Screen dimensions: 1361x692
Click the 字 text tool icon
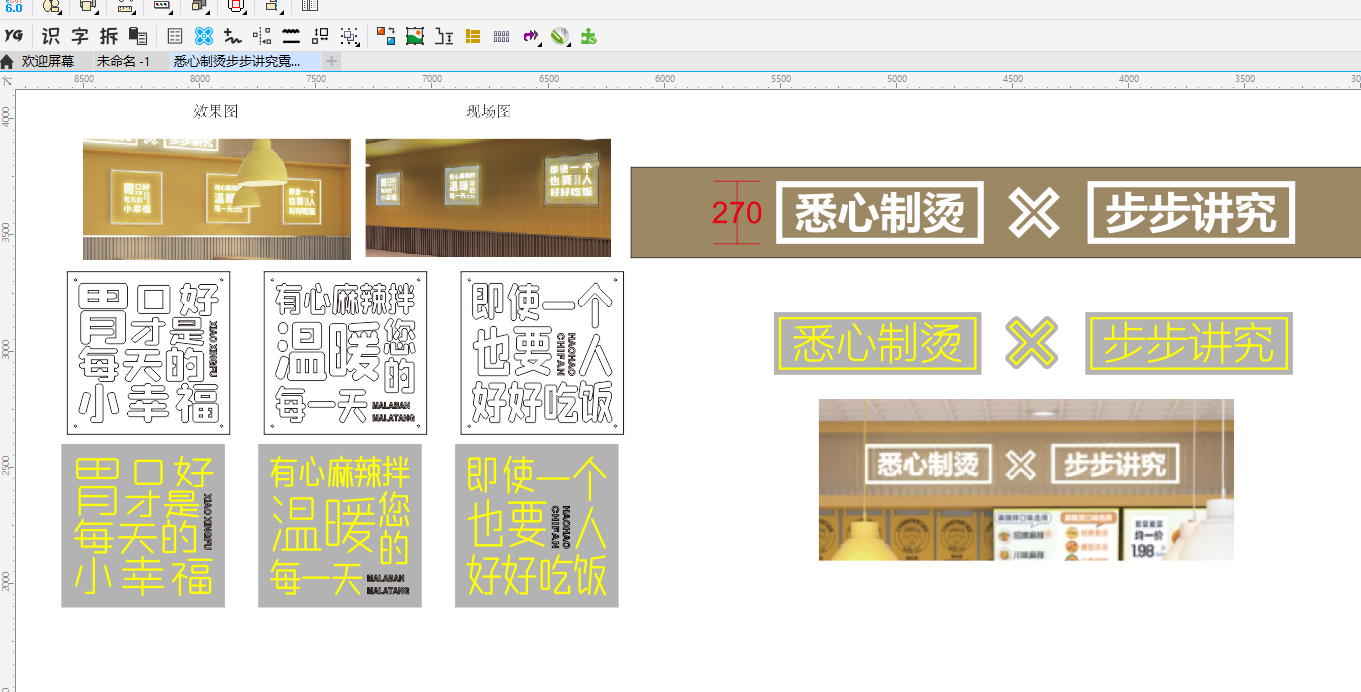point(80,36)
